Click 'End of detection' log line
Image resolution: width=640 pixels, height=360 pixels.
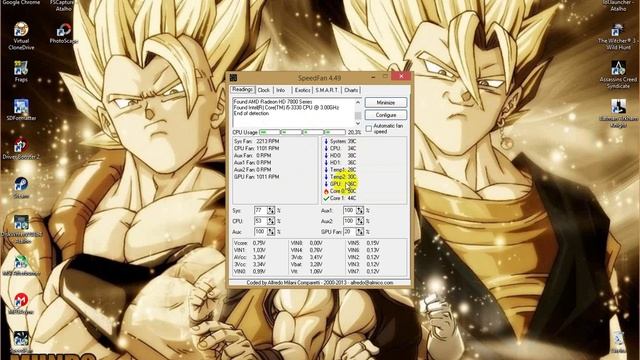click(251, 113)
